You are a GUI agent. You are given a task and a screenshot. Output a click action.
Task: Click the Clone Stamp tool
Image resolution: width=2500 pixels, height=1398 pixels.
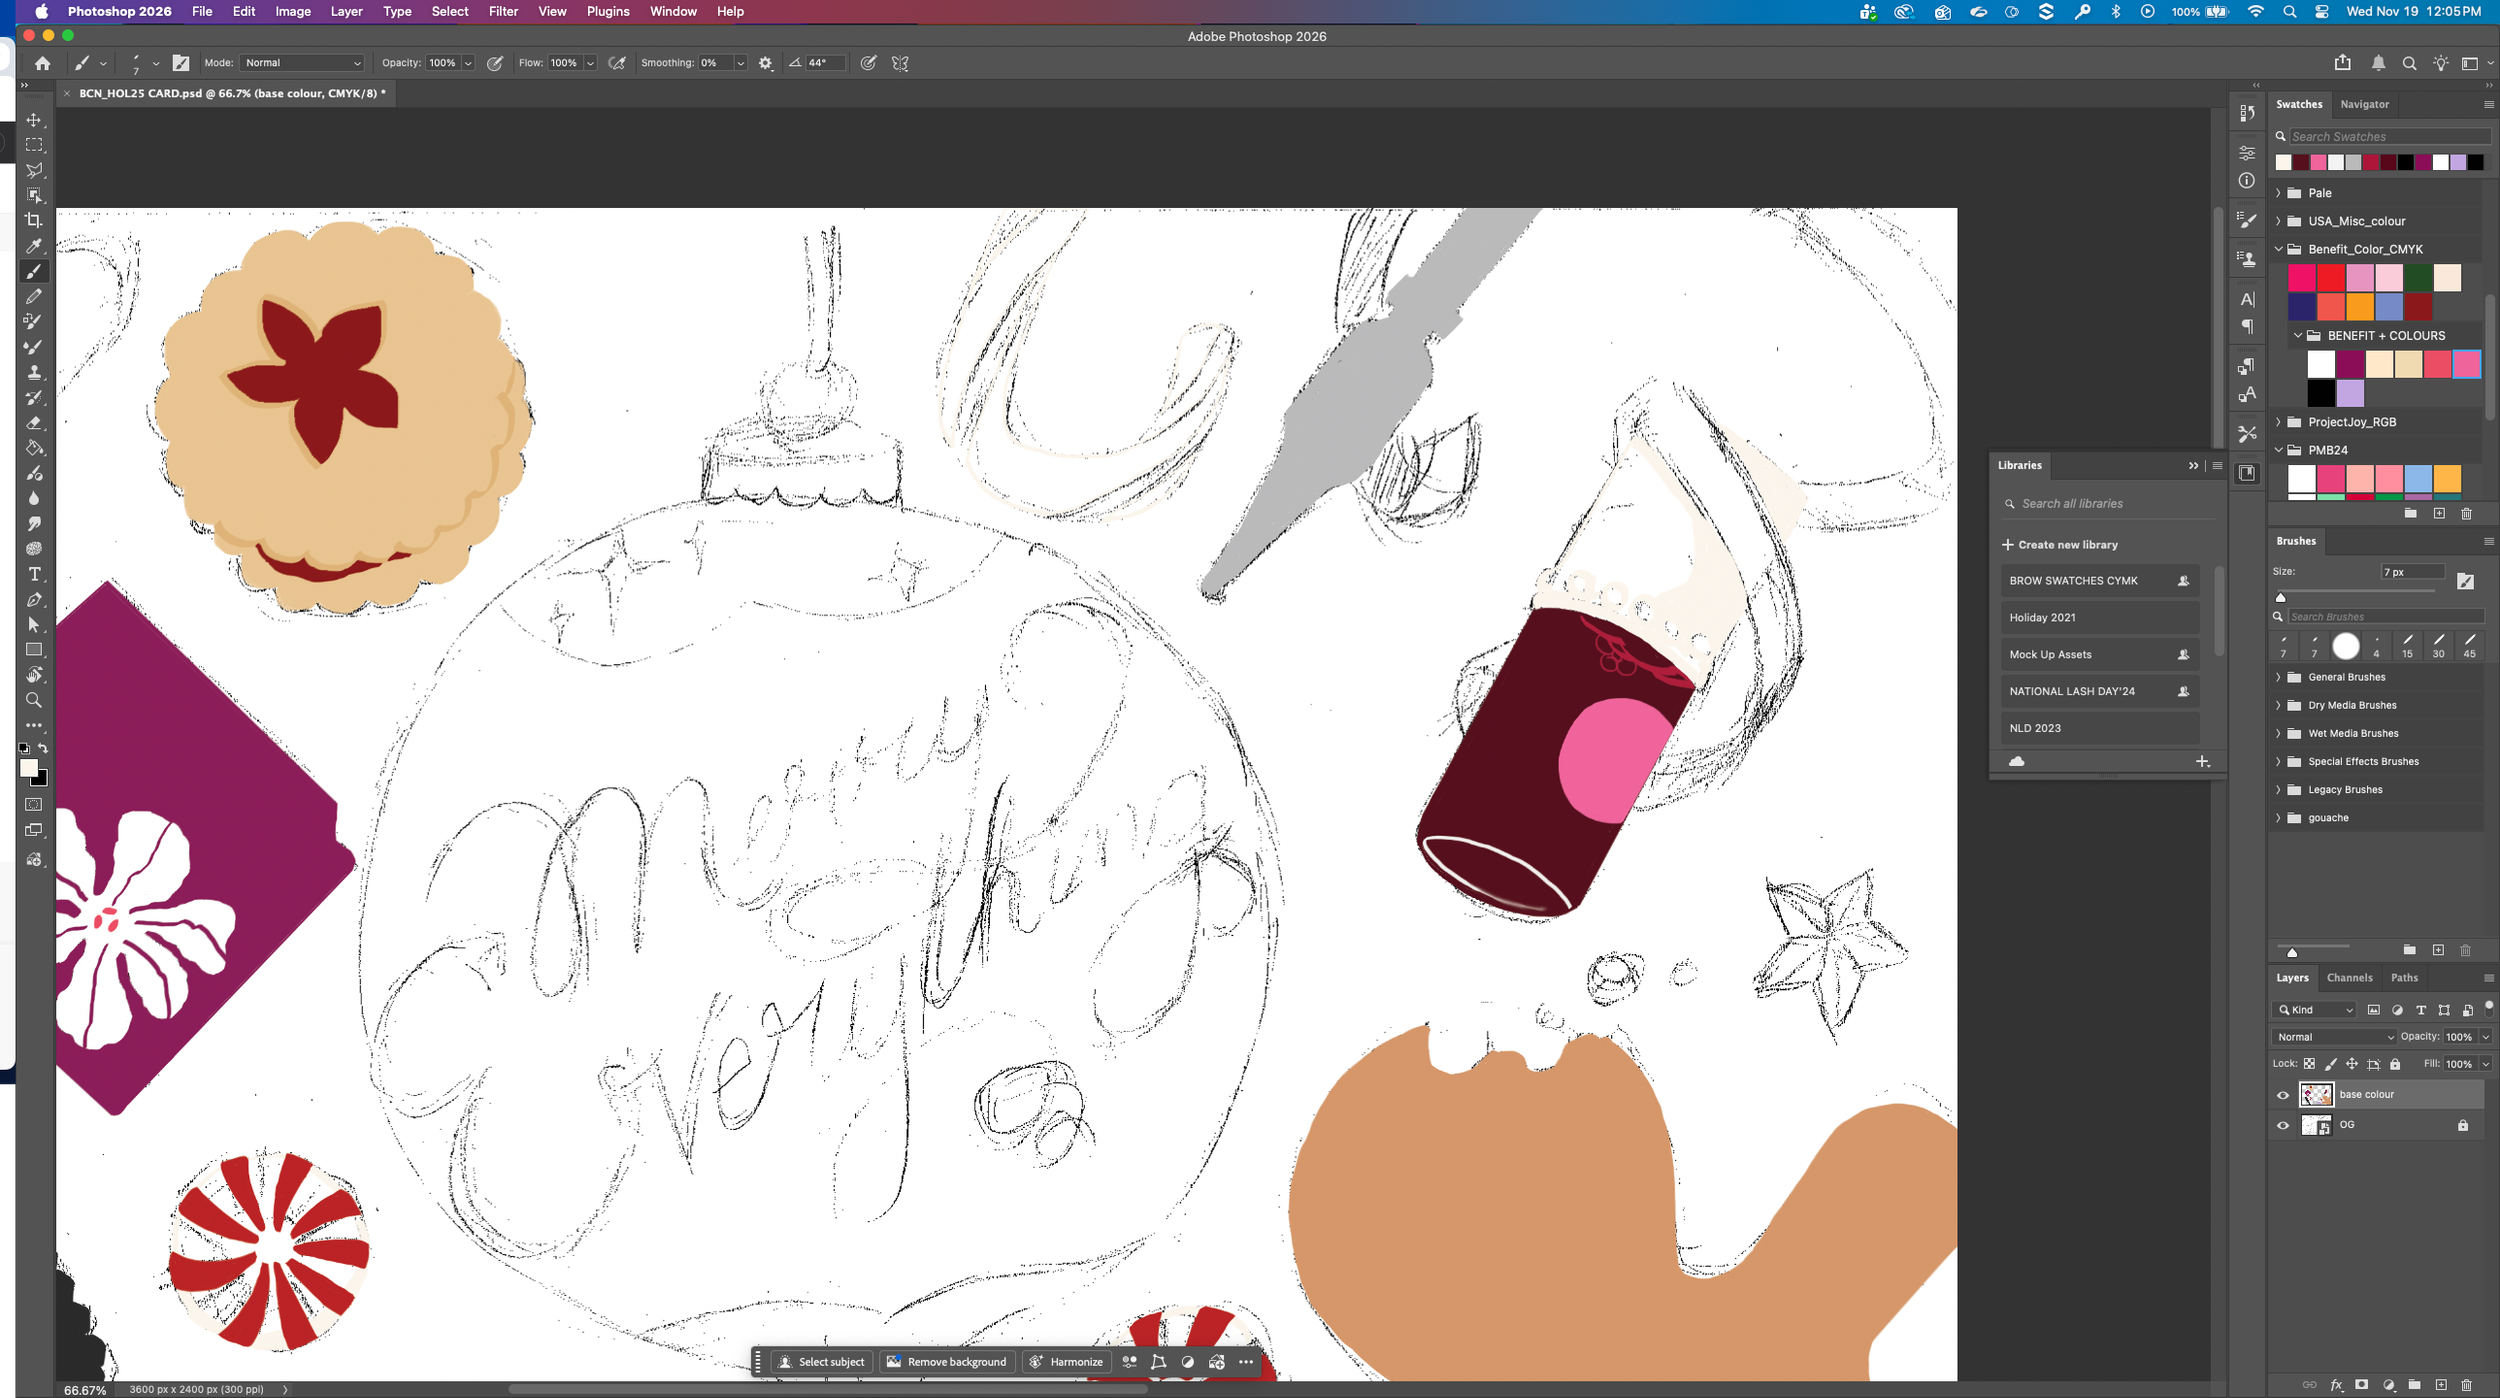34,372
